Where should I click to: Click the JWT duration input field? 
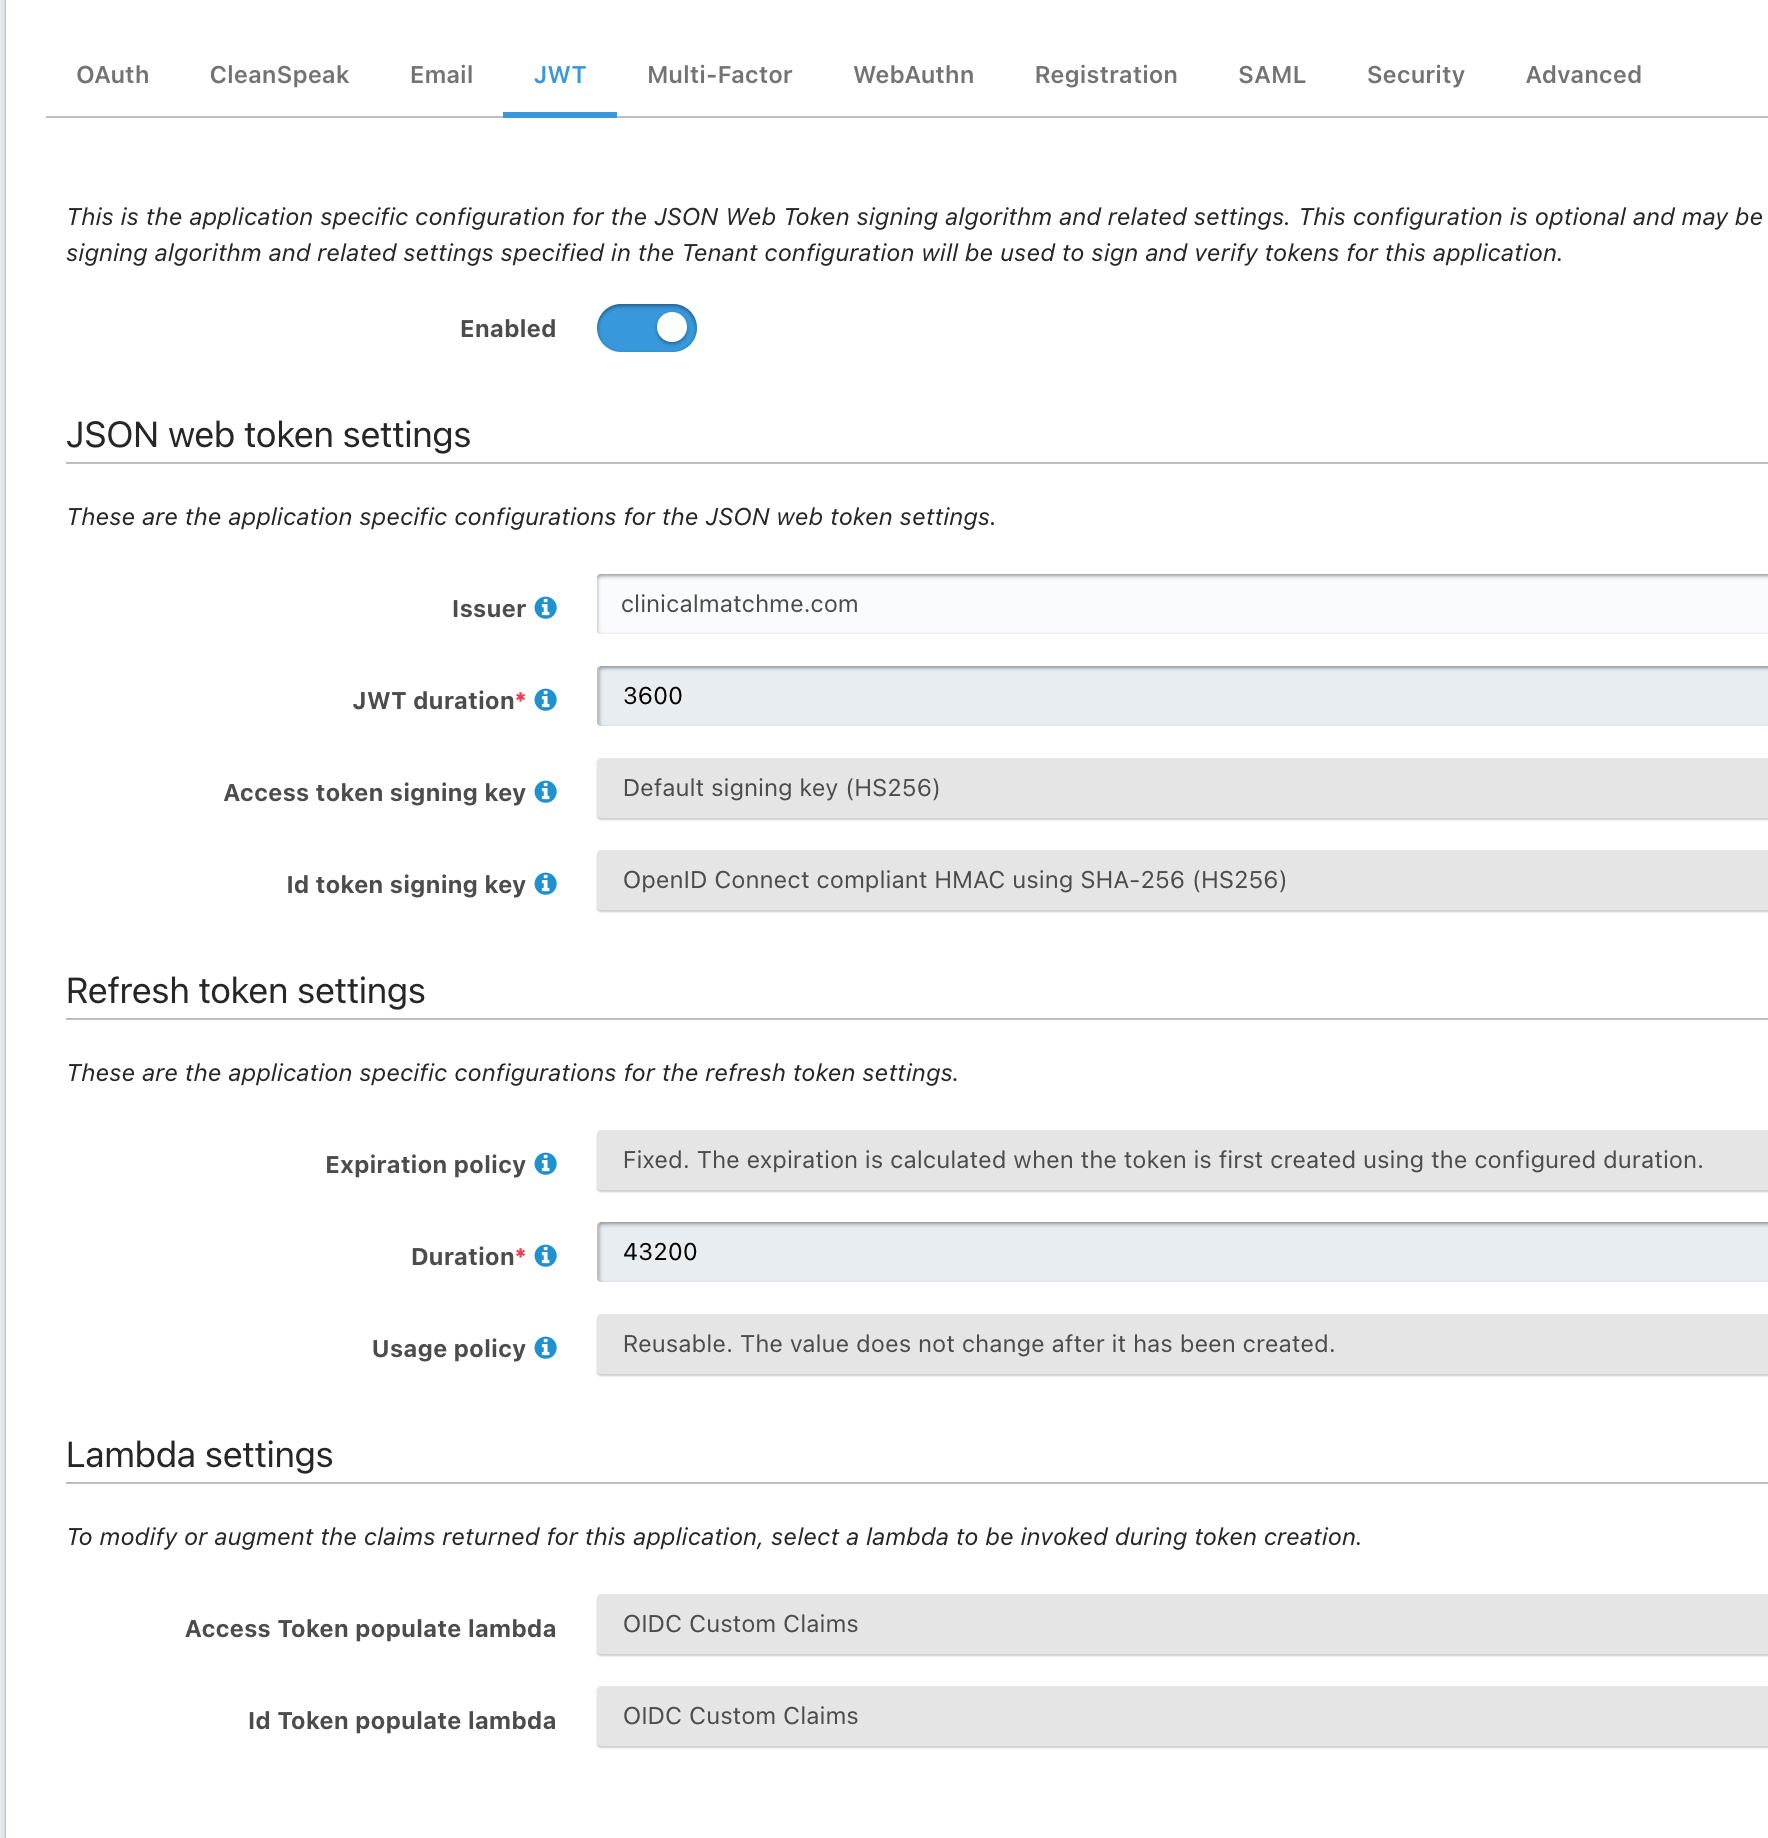tap(1182, 696)
